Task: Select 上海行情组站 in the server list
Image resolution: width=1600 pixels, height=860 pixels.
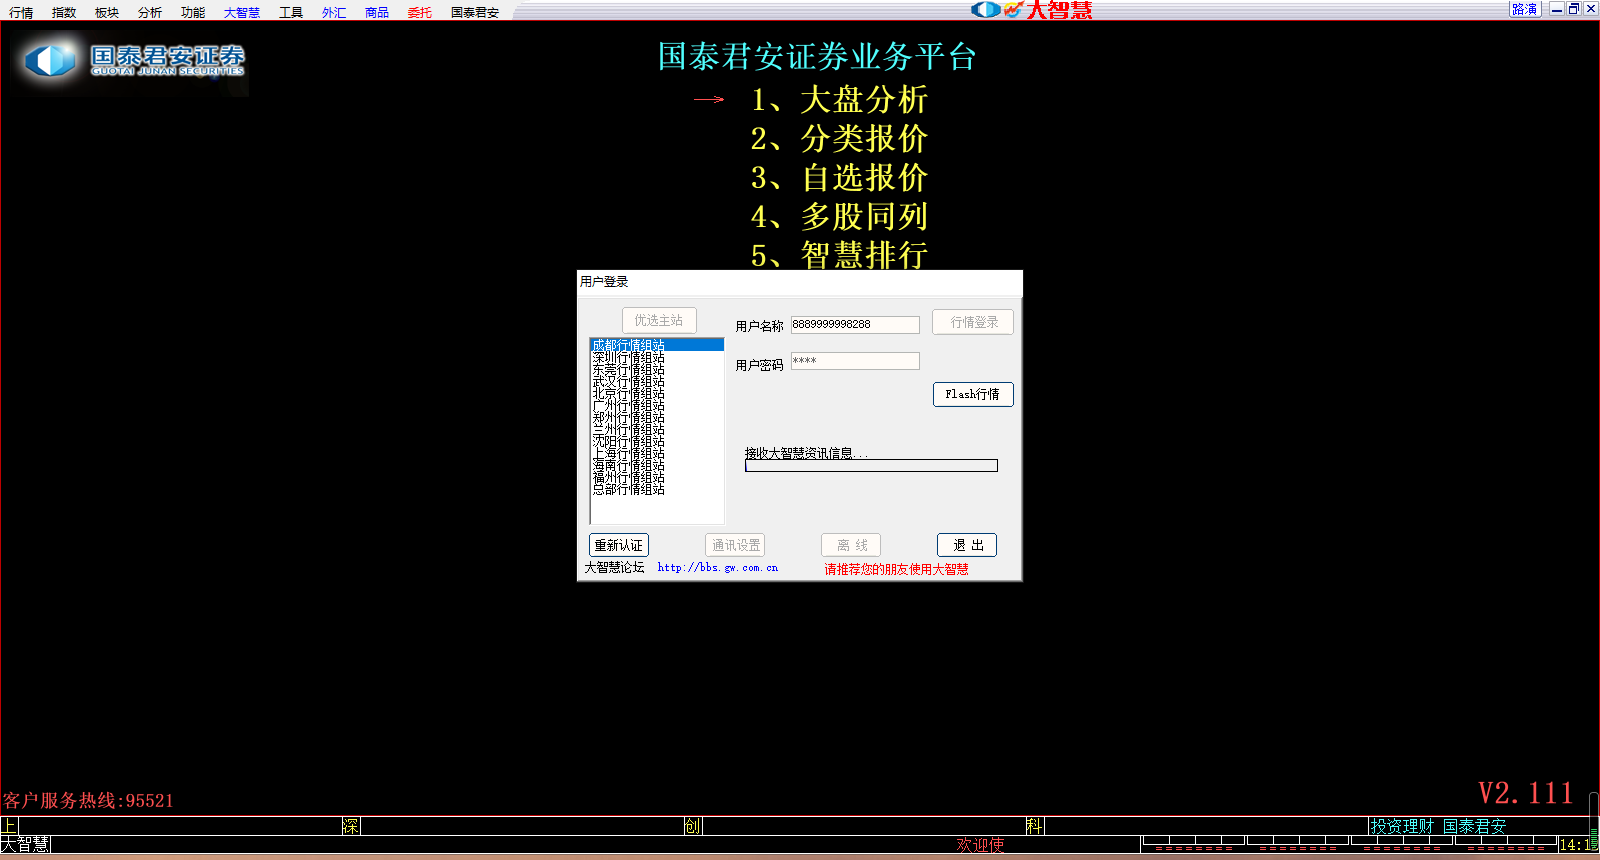Action: (628, 454)
